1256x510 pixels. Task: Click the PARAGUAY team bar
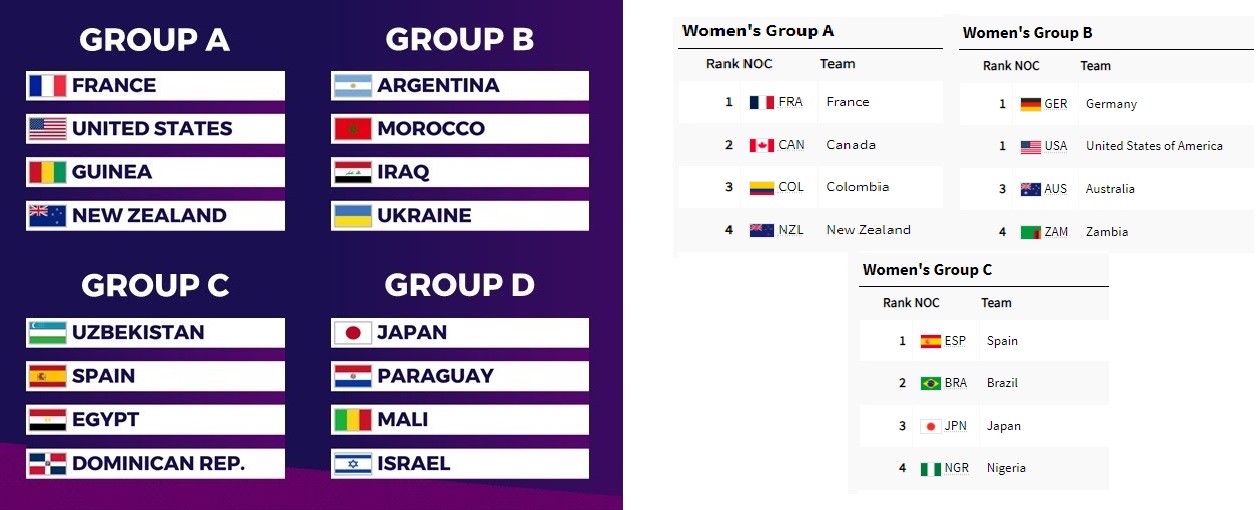460,376
